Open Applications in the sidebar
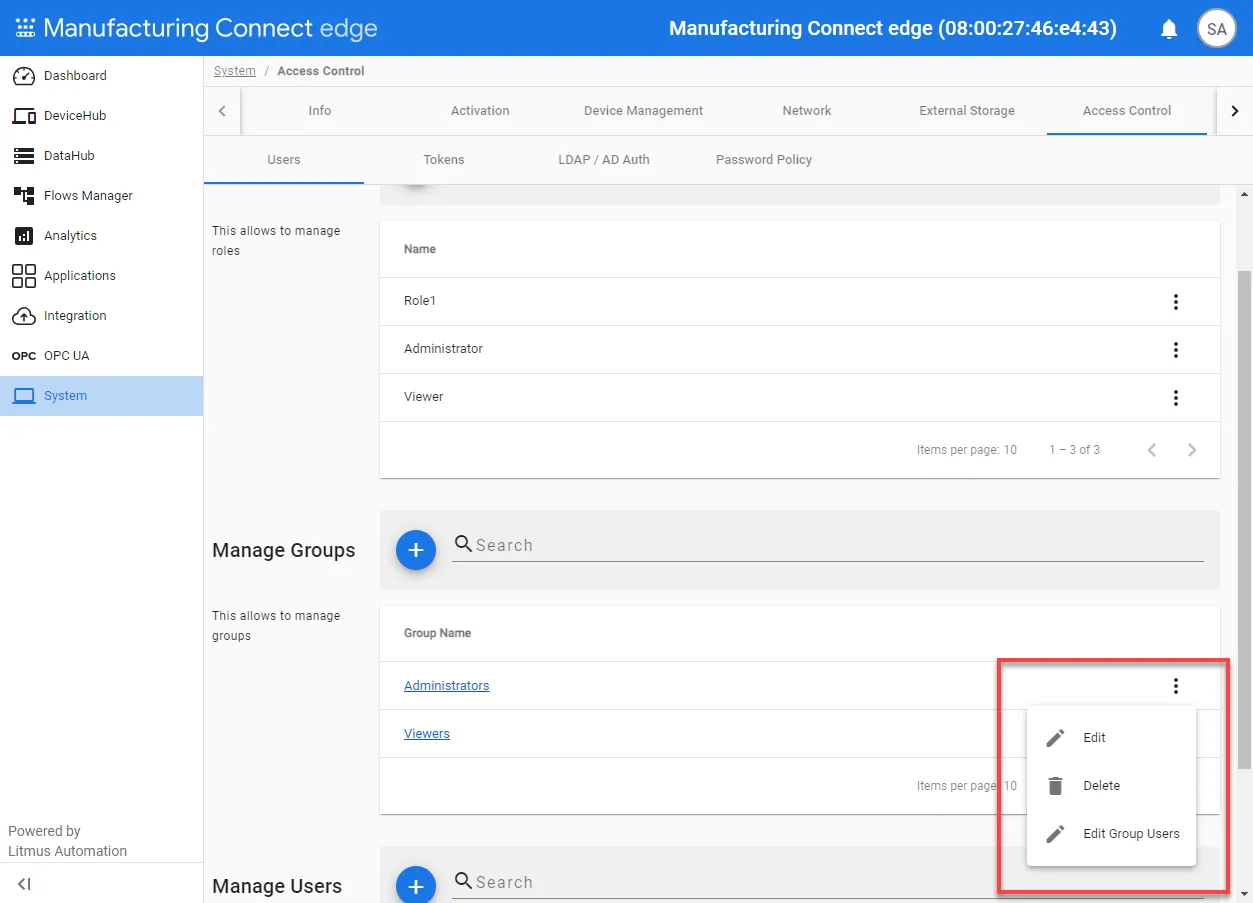The image size is (1253, 903). click(x=101, y=276)
